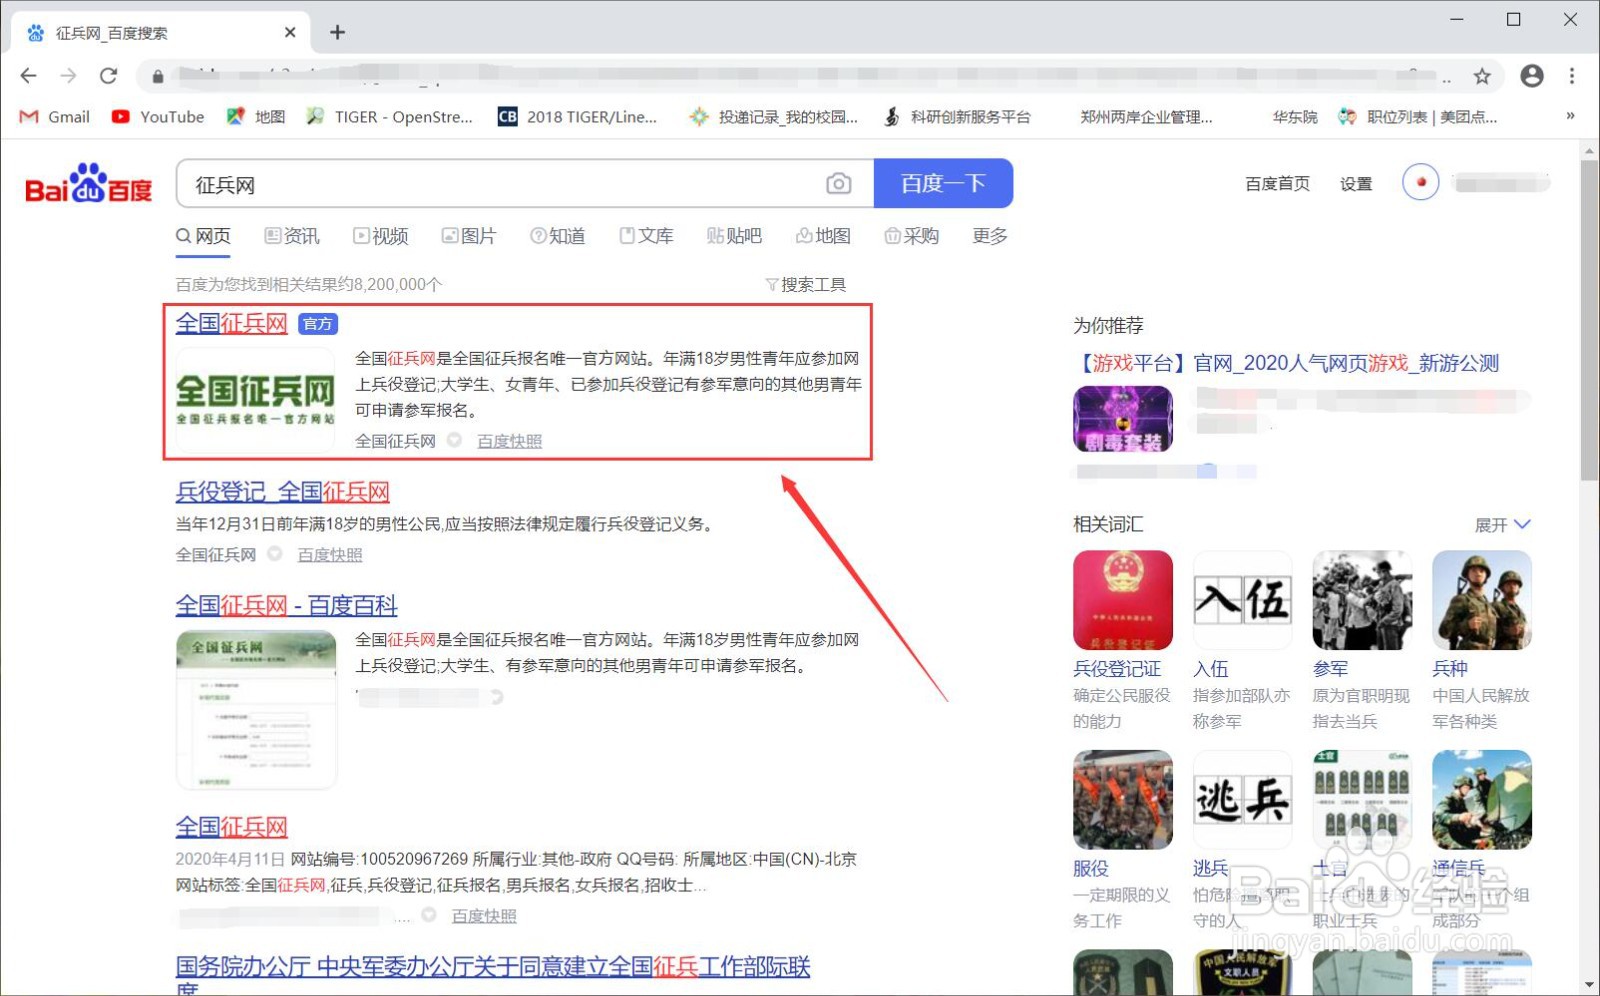Screen dimensions: 1600x996
Task: Click the 百度百科 page screenshot thumbnail
Action: pos(256,710)
